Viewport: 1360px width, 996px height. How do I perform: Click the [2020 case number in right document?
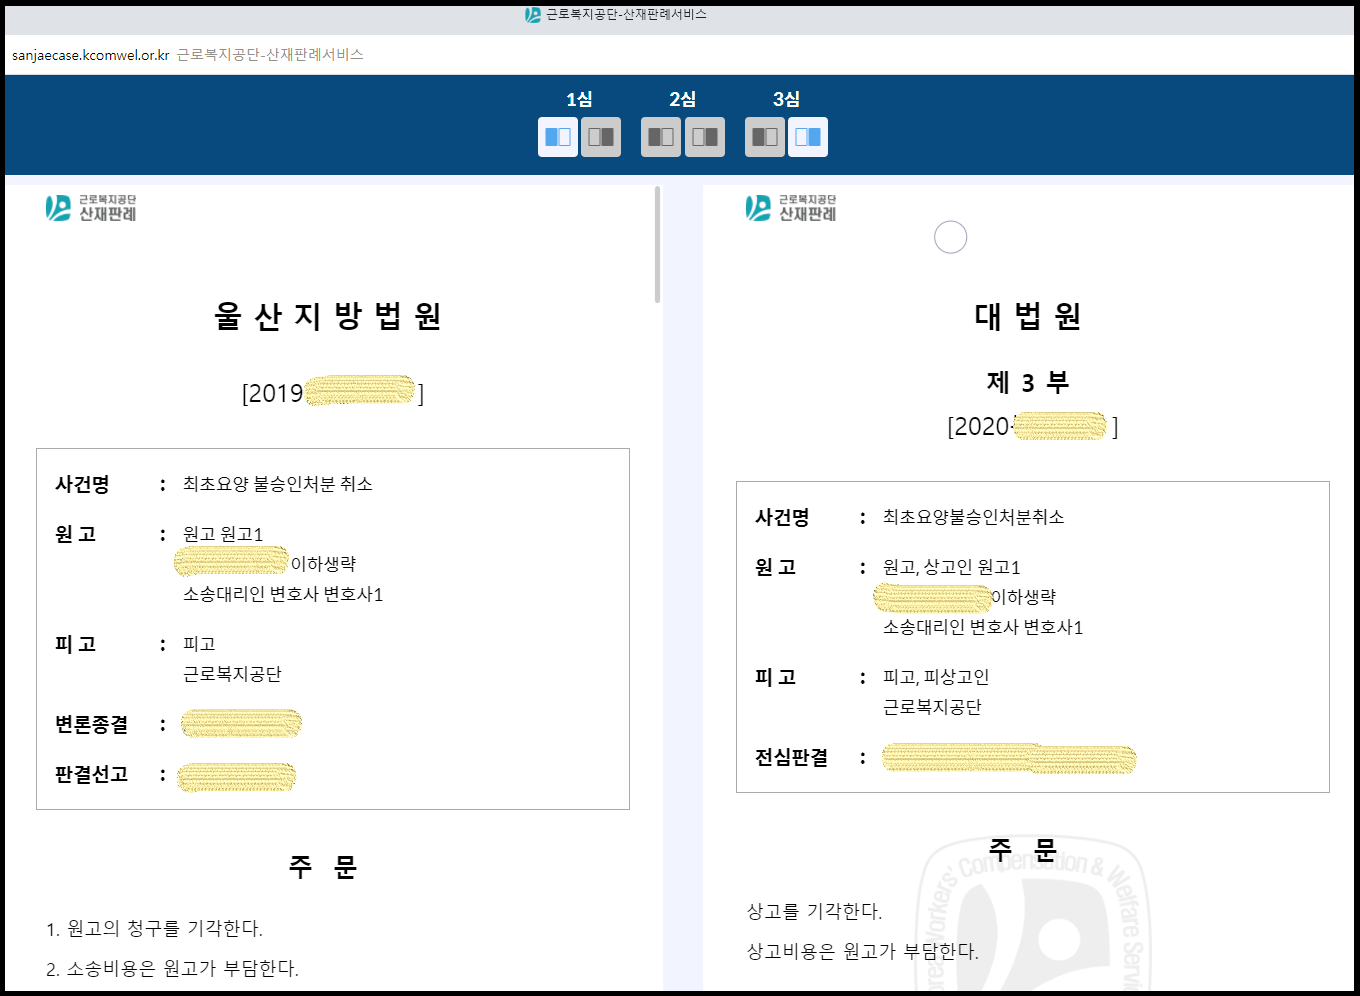1033,427
